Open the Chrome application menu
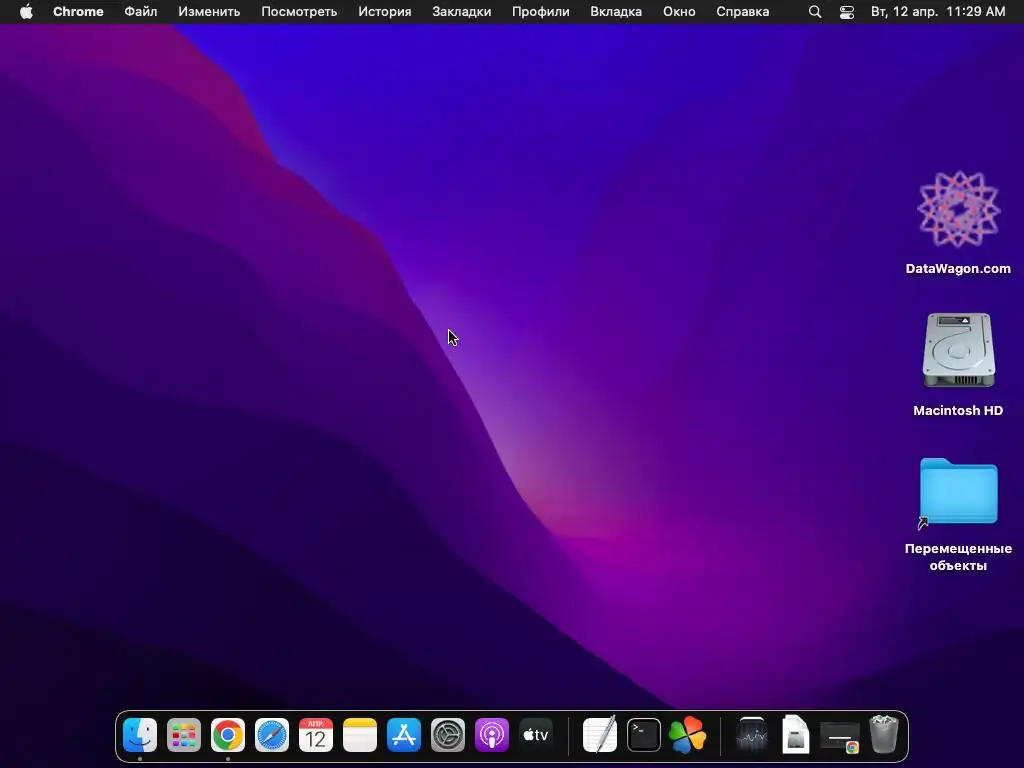The width and height of the screenshot is (1024, 768). 78,12
